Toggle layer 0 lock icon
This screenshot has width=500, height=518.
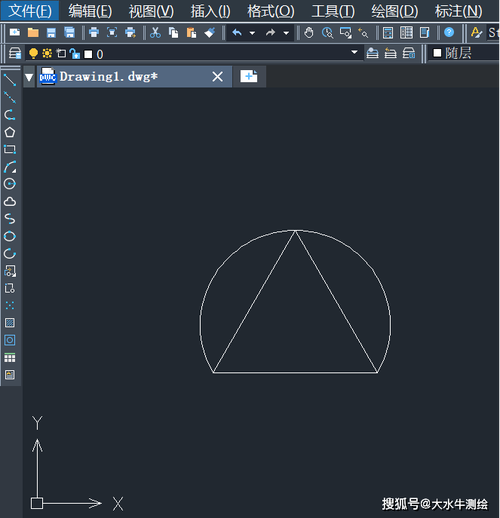coord(75,53)
